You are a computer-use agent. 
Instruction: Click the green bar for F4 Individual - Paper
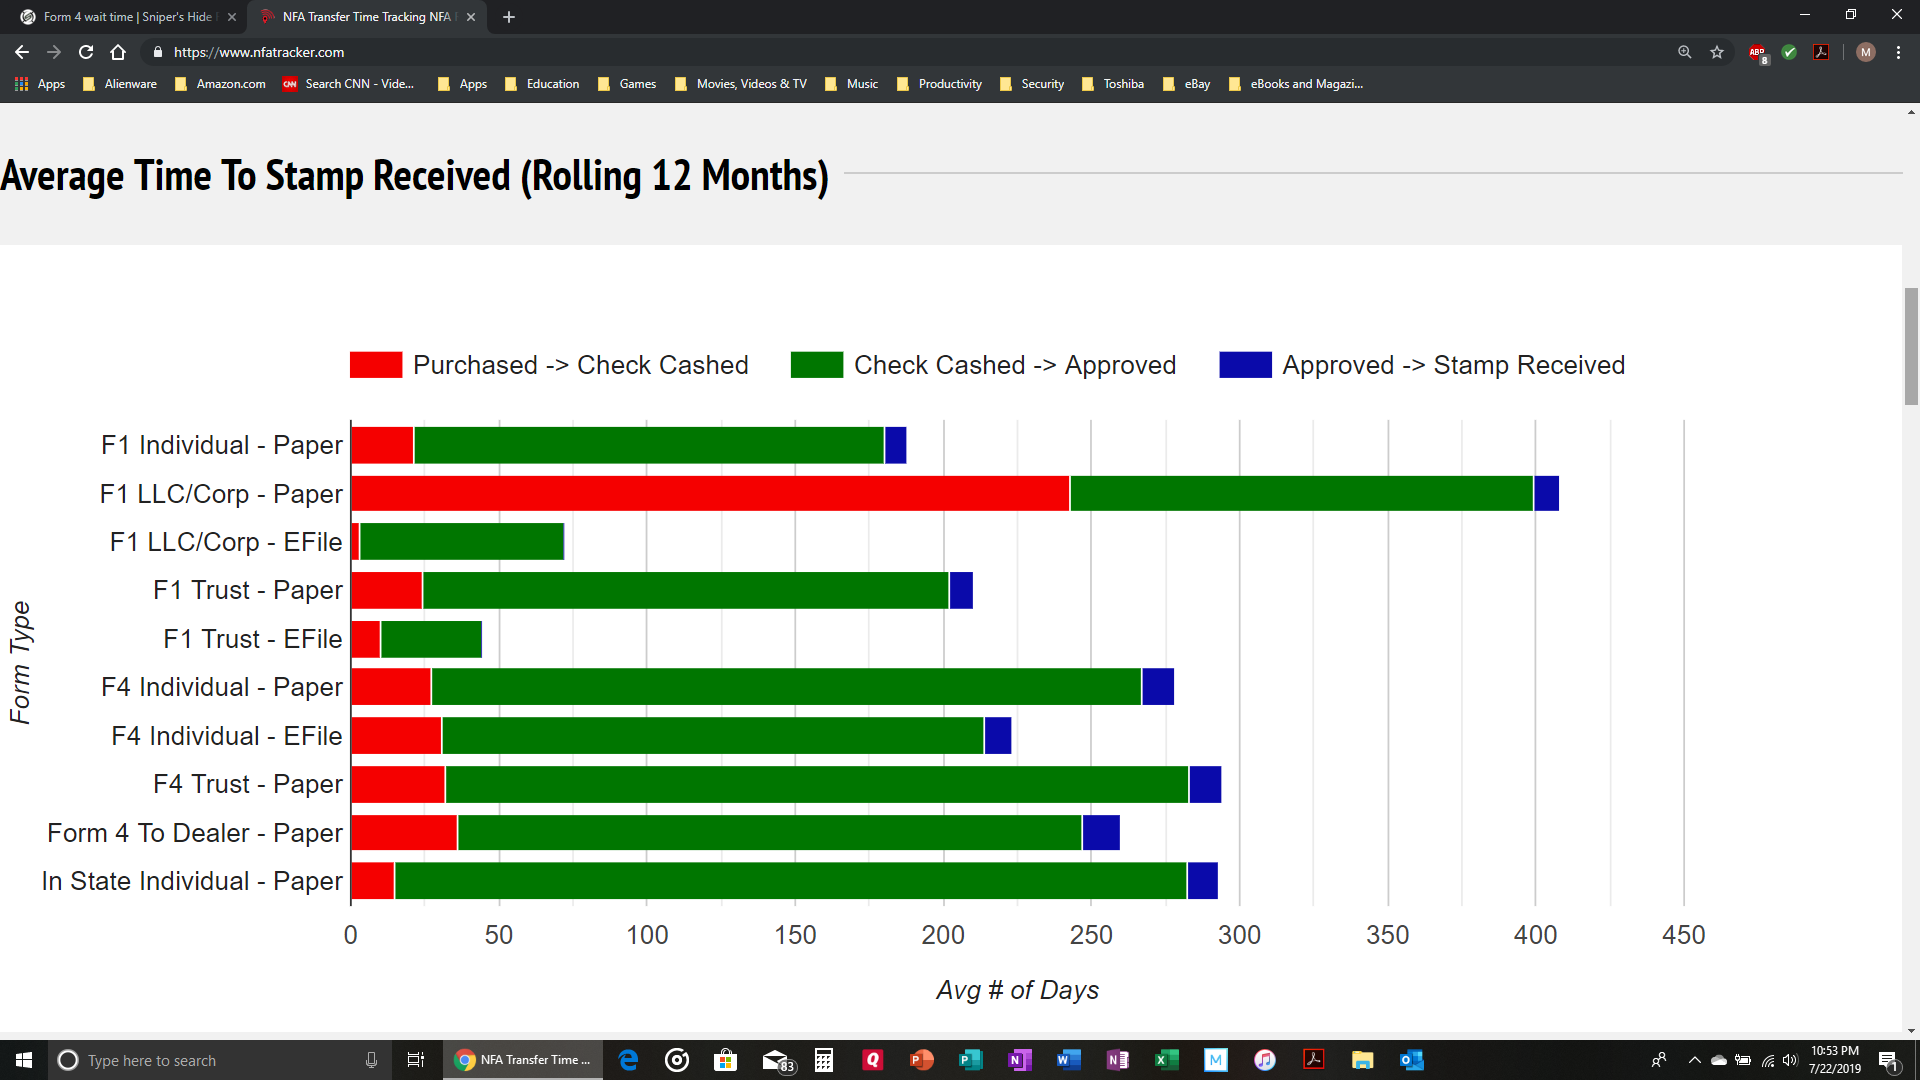click(x=786, y=687)
